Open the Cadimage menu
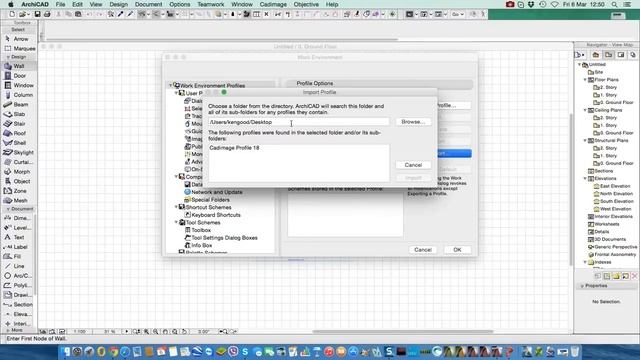This screenshot has width=640, height=360. 273,4
